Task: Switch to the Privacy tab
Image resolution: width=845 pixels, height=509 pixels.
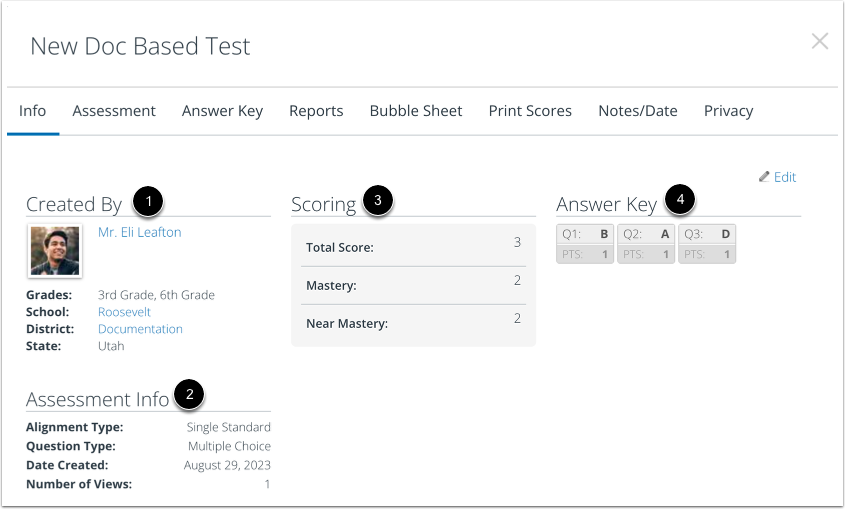Action: click(728, 111)
